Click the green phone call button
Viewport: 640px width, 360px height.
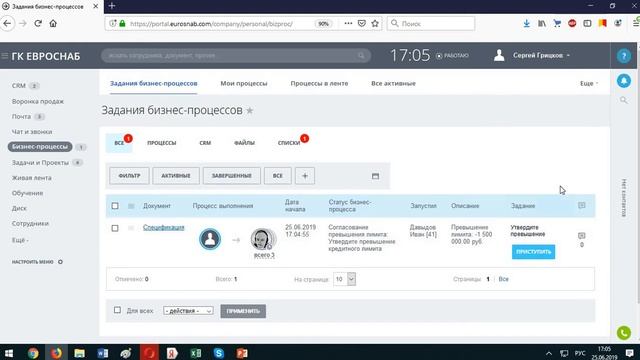[624, 333]
